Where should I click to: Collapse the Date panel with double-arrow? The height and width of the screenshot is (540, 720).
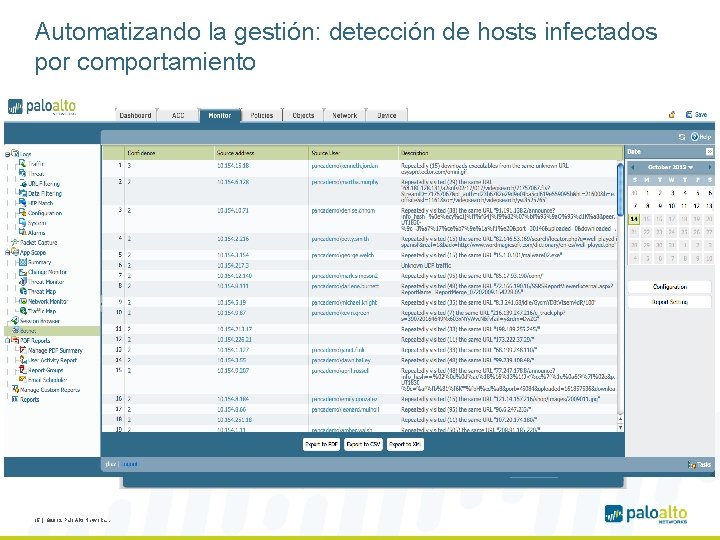(x=709, y=152)
